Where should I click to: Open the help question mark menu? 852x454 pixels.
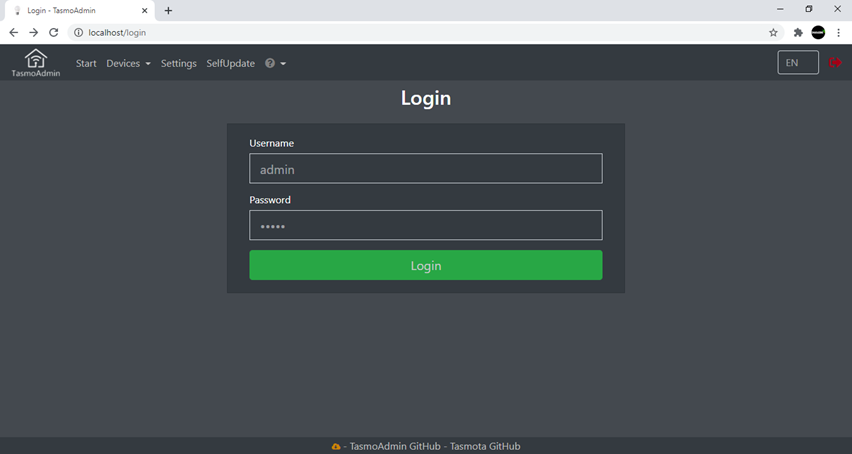pos(275,63)
